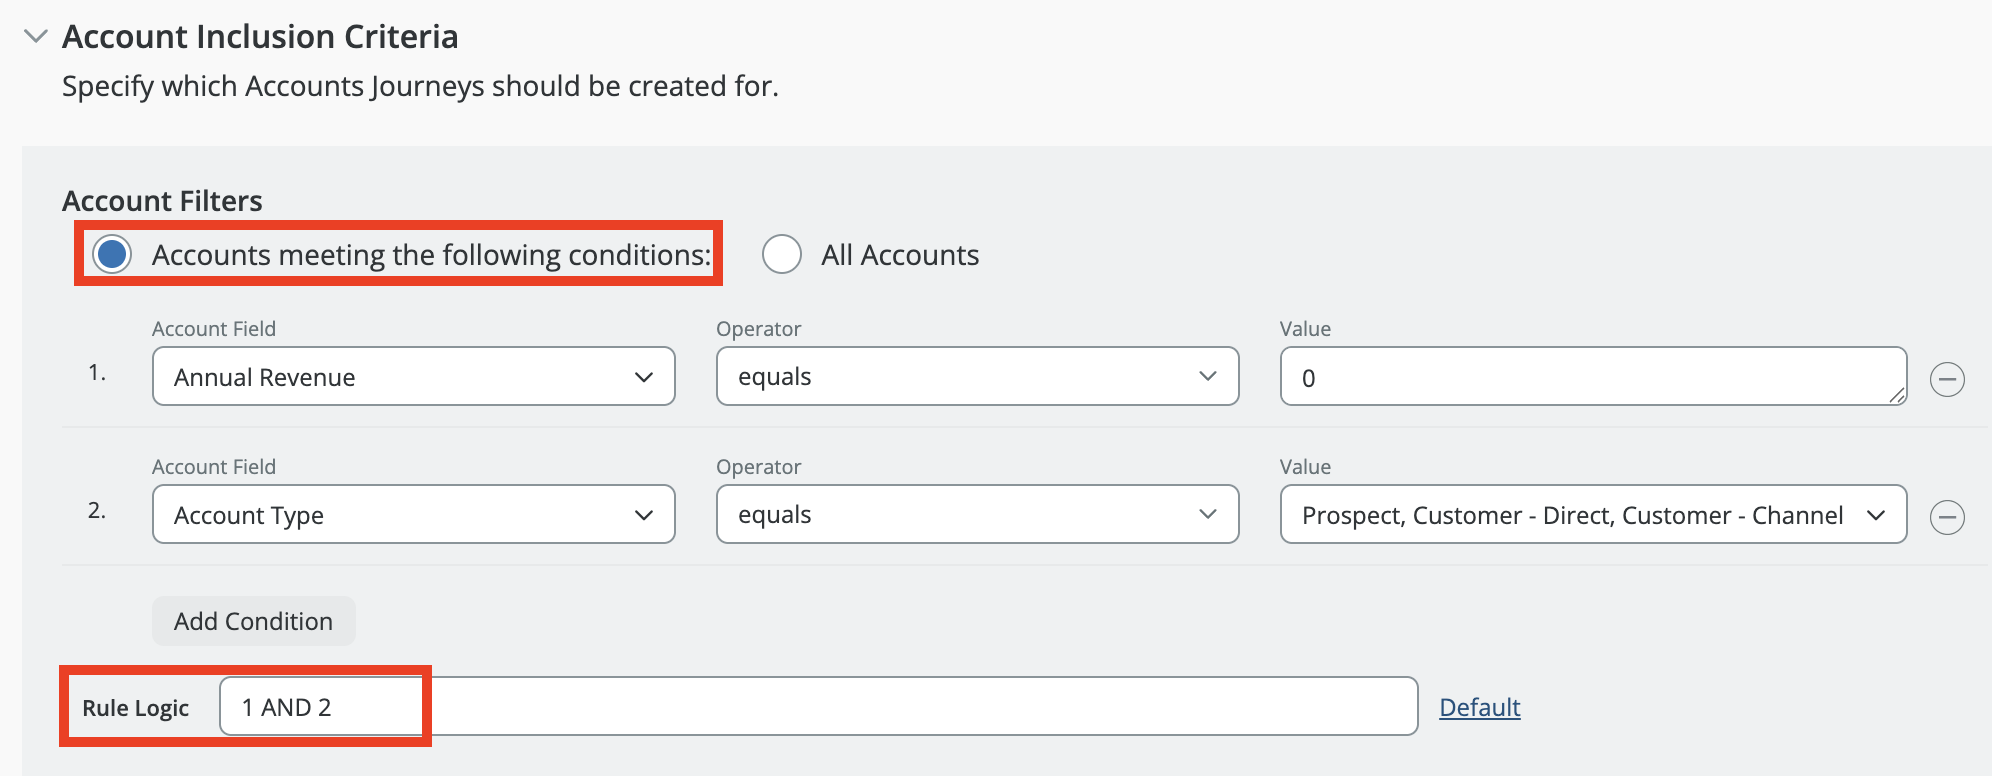The width and height of the screenshot is (1992, 776).
Task: Select the All Accounts radio button
Action: [x=782, y=254]
